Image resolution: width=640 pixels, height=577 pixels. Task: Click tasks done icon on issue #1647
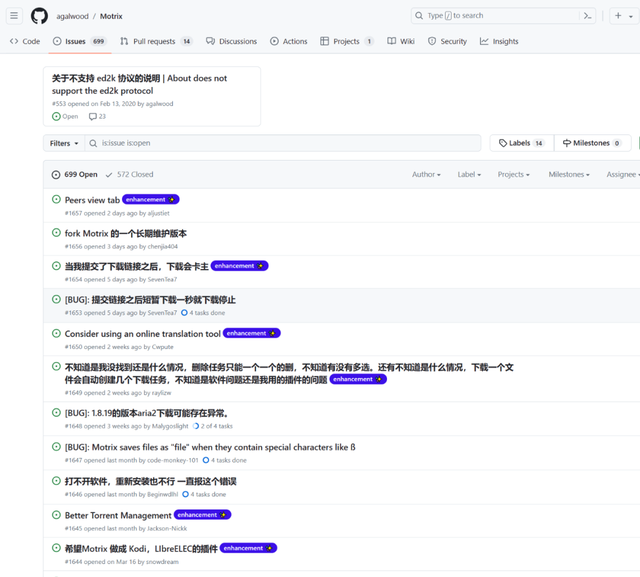click(206, 460)
